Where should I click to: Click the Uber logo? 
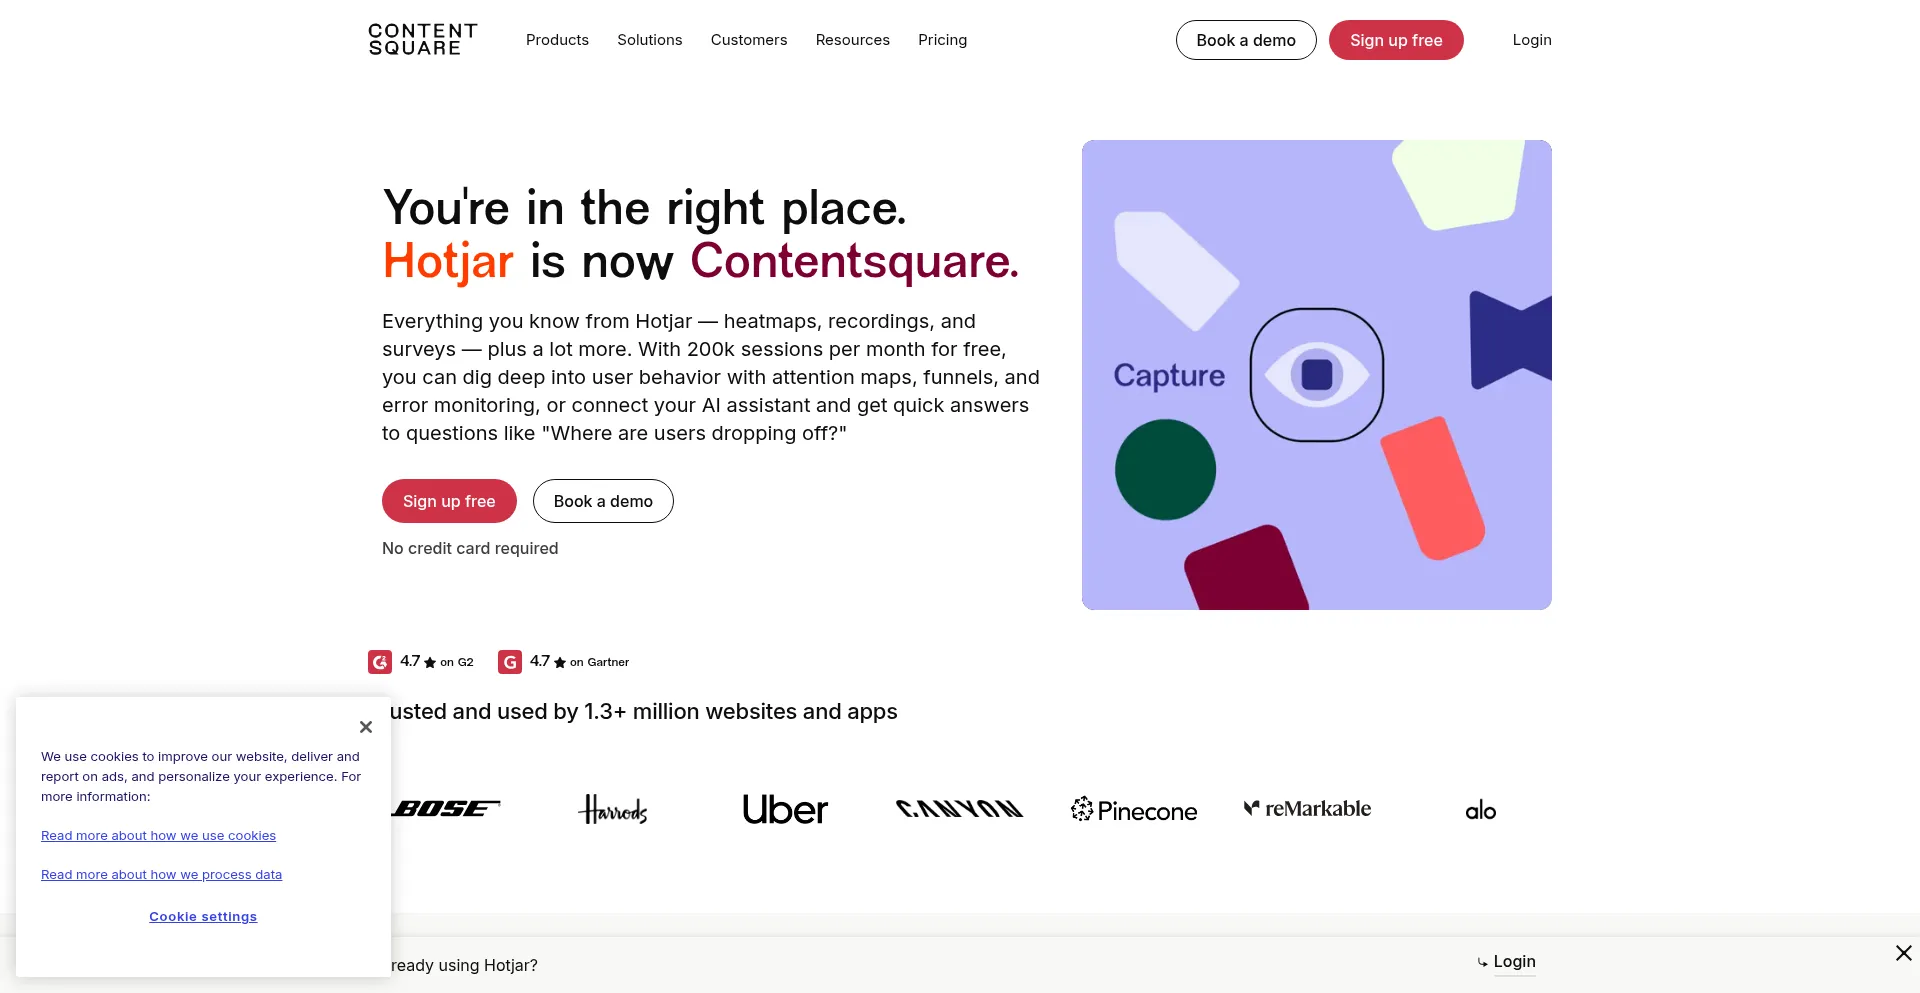point(785,809)
